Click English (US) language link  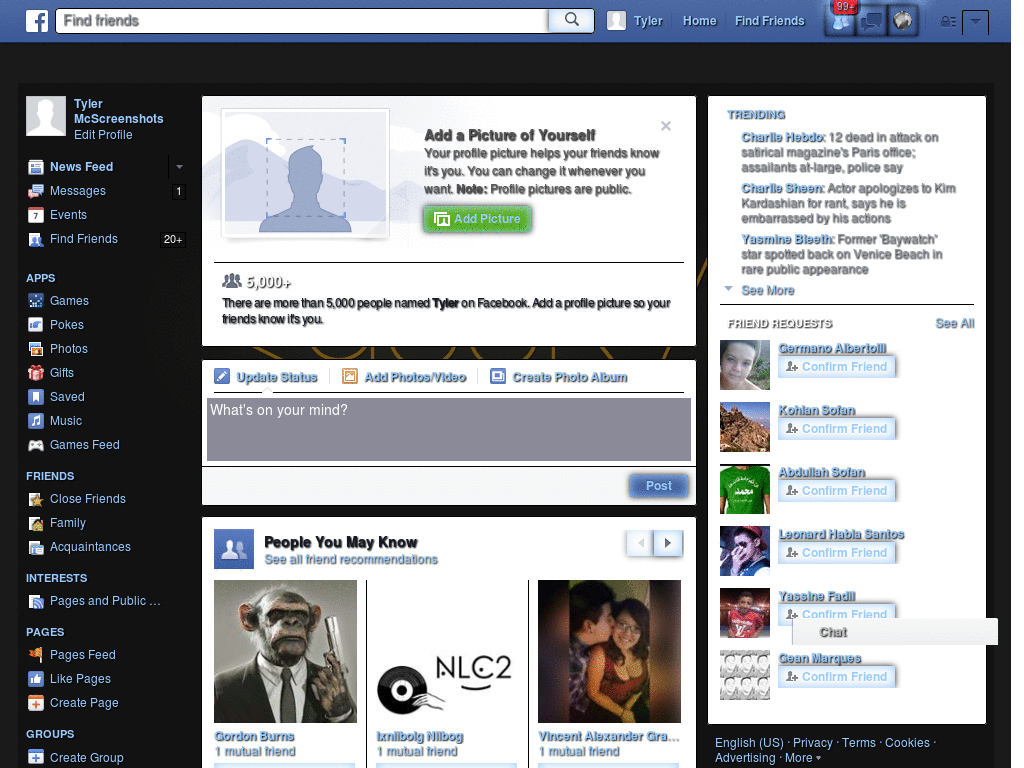click(749, 743)
